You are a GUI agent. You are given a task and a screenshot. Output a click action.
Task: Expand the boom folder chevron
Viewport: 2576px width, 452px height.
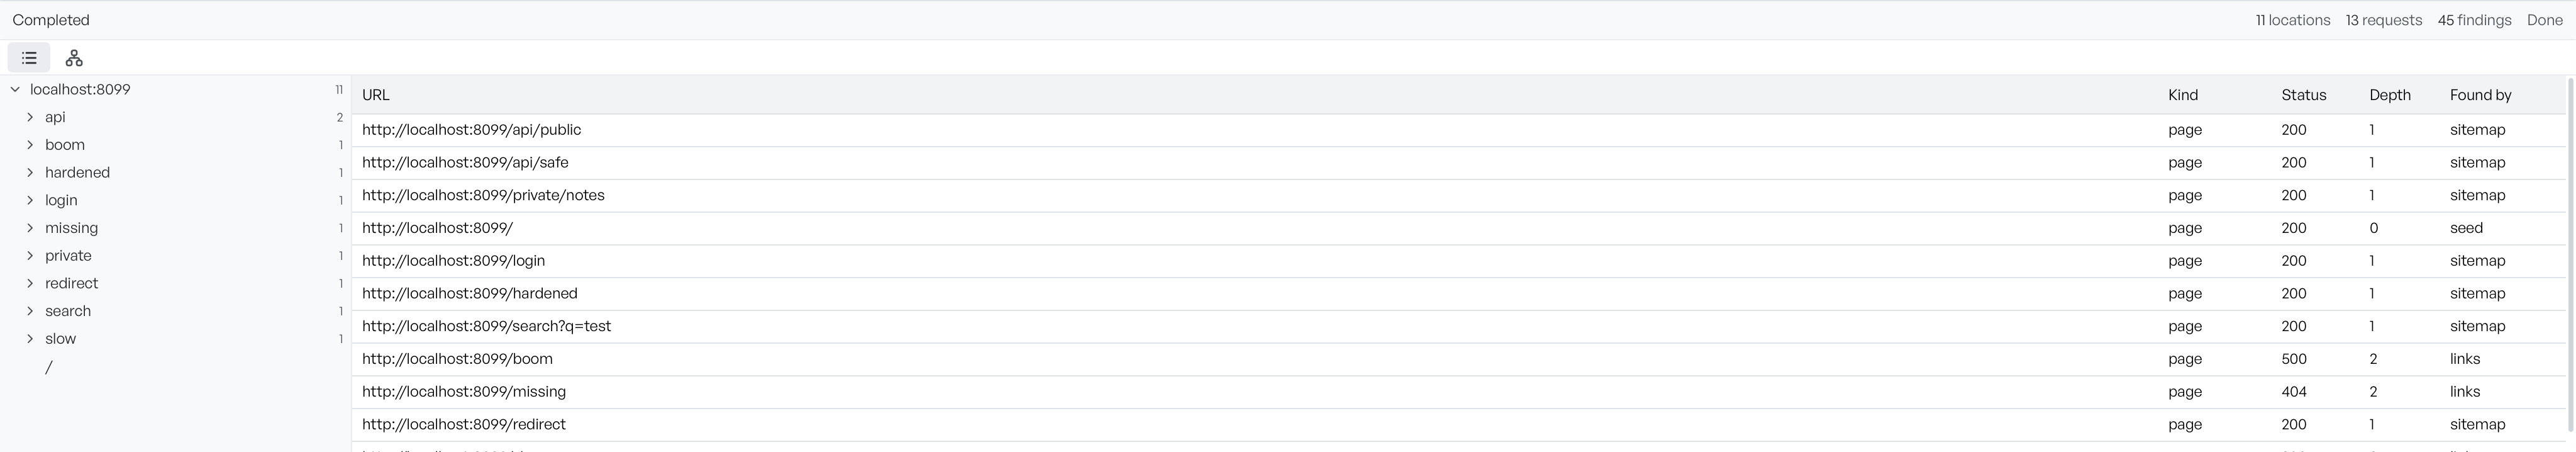[x=30, y=145]
